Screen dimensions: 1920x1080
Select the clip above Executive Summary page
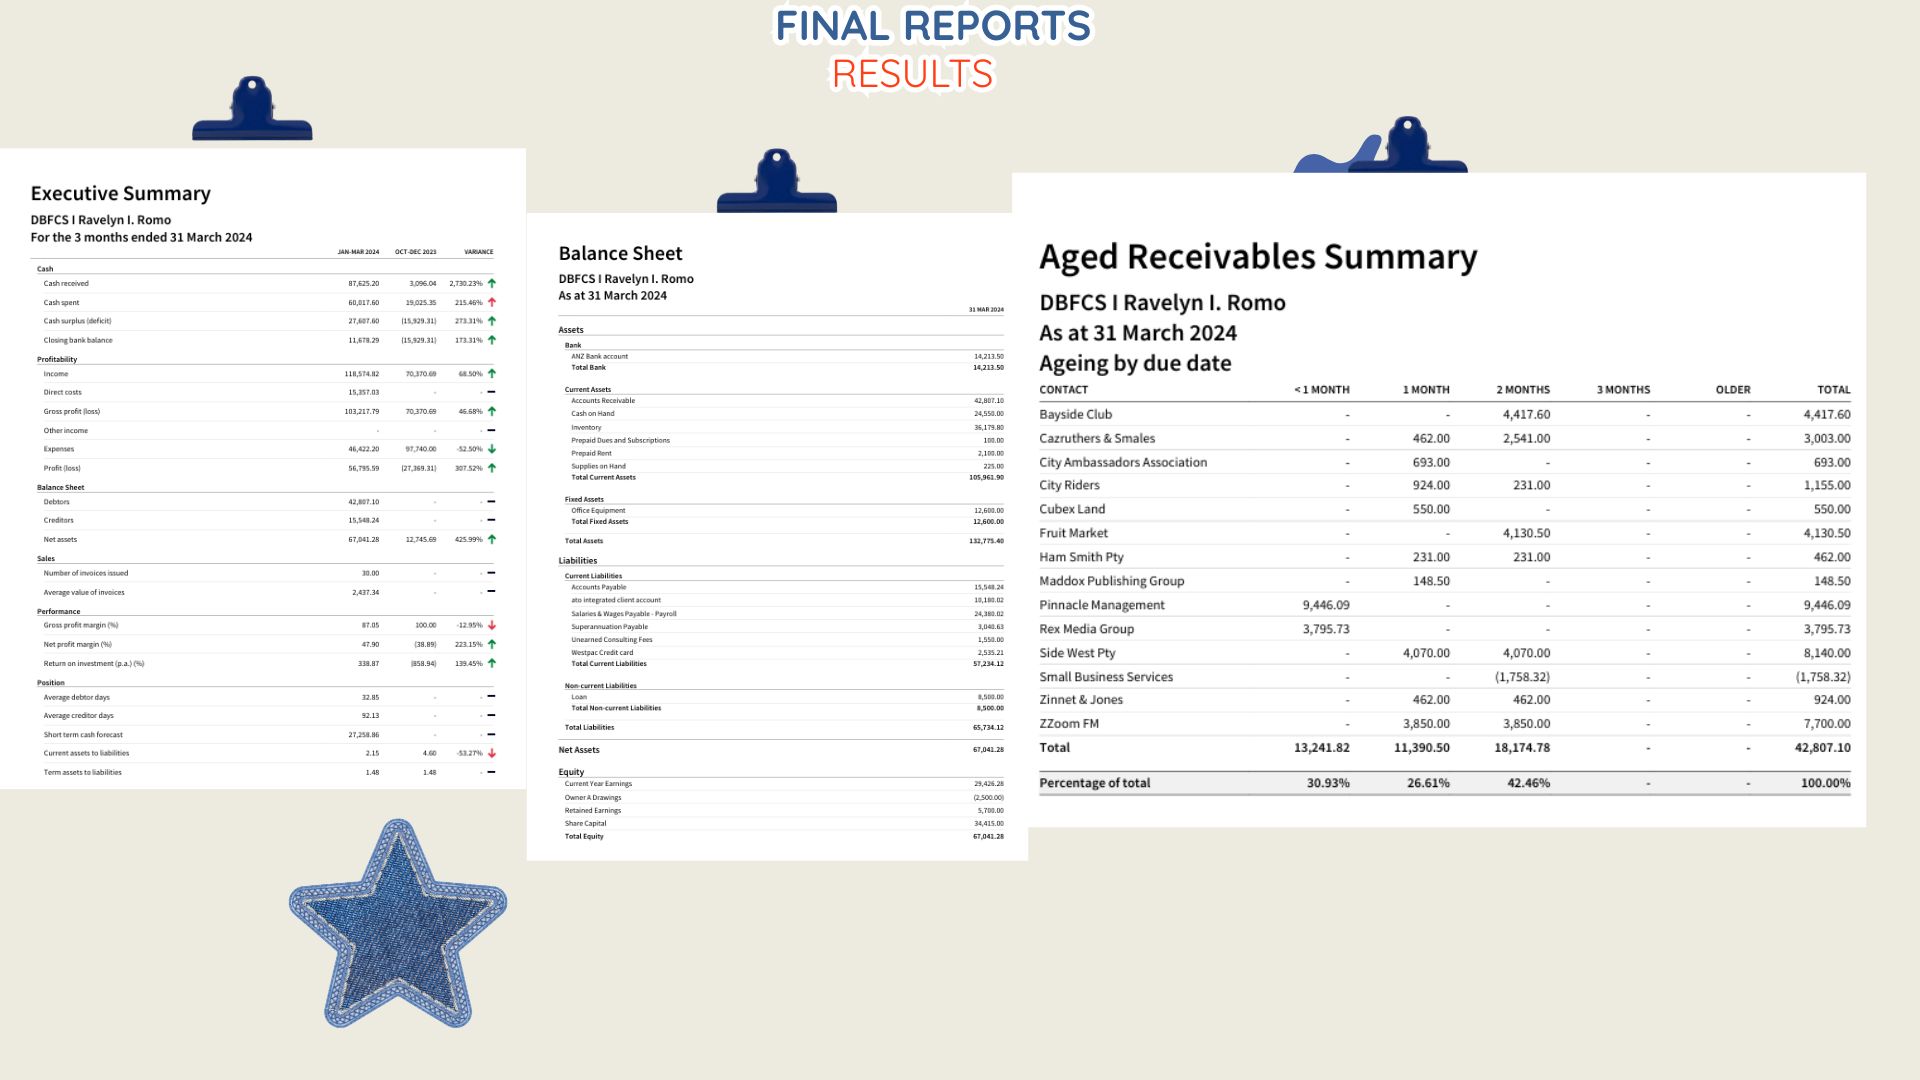[252, 108]
